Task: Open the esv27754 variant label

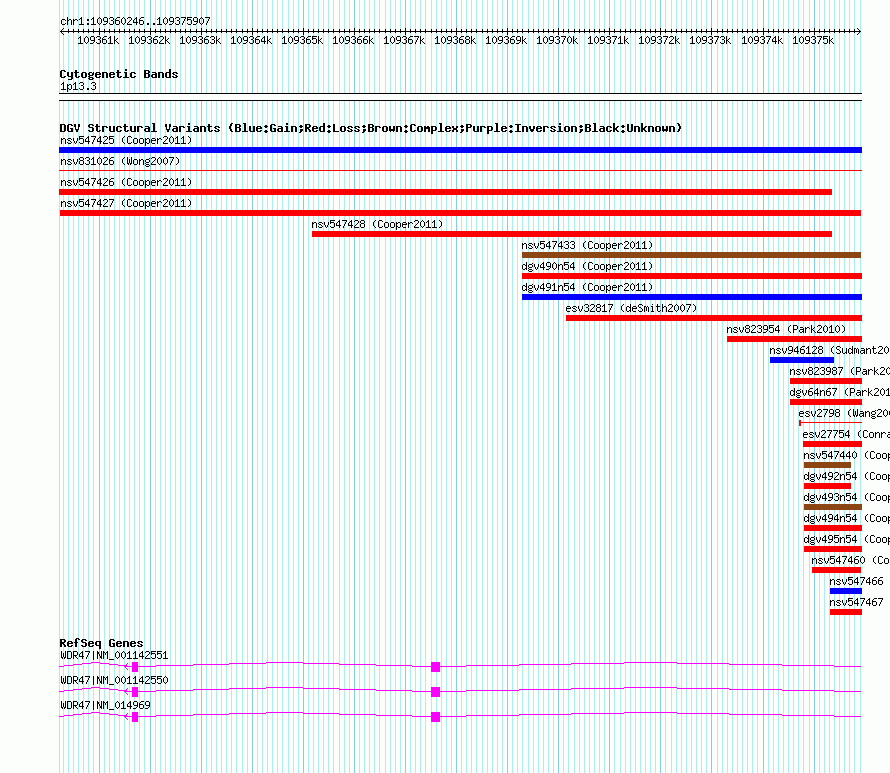Action: coord(846,434)
